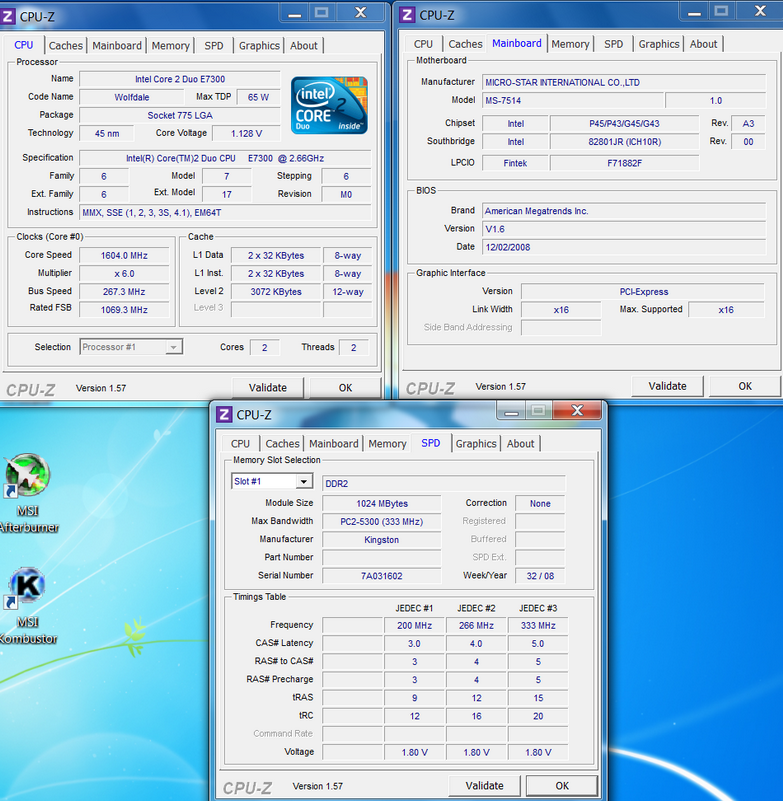
Task: Click the Core Voltage value '1.128 V'
Action: (246, 133)
